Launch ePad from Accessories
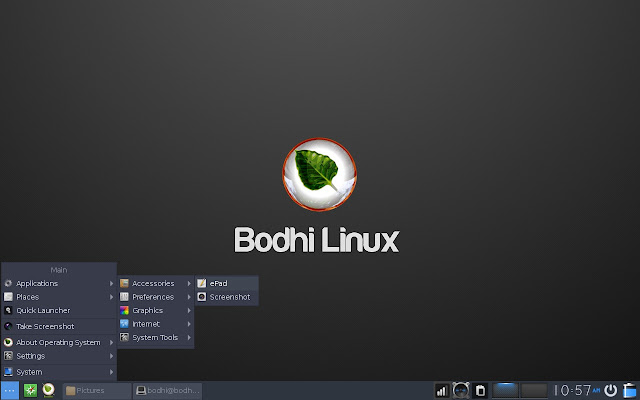This screenshot has width=640, height=400. [x=227, y=283]
